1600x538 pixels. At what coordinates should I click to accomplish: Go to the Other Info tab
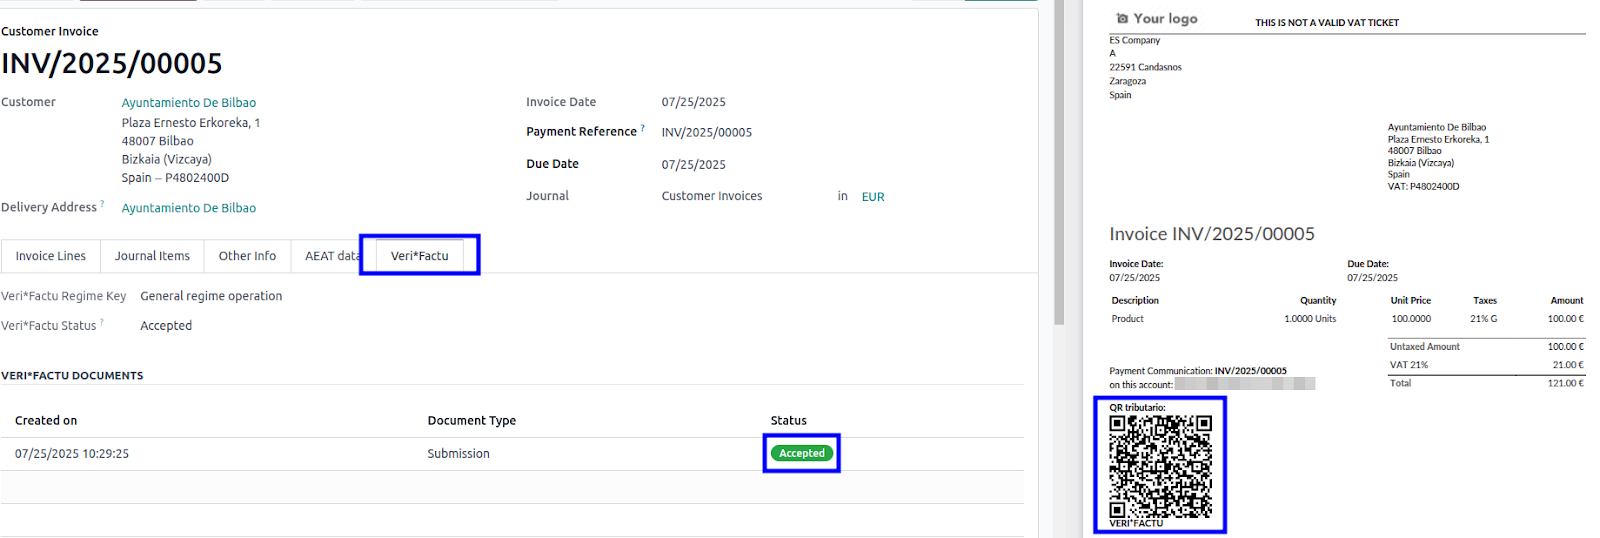tap(247, 256)
